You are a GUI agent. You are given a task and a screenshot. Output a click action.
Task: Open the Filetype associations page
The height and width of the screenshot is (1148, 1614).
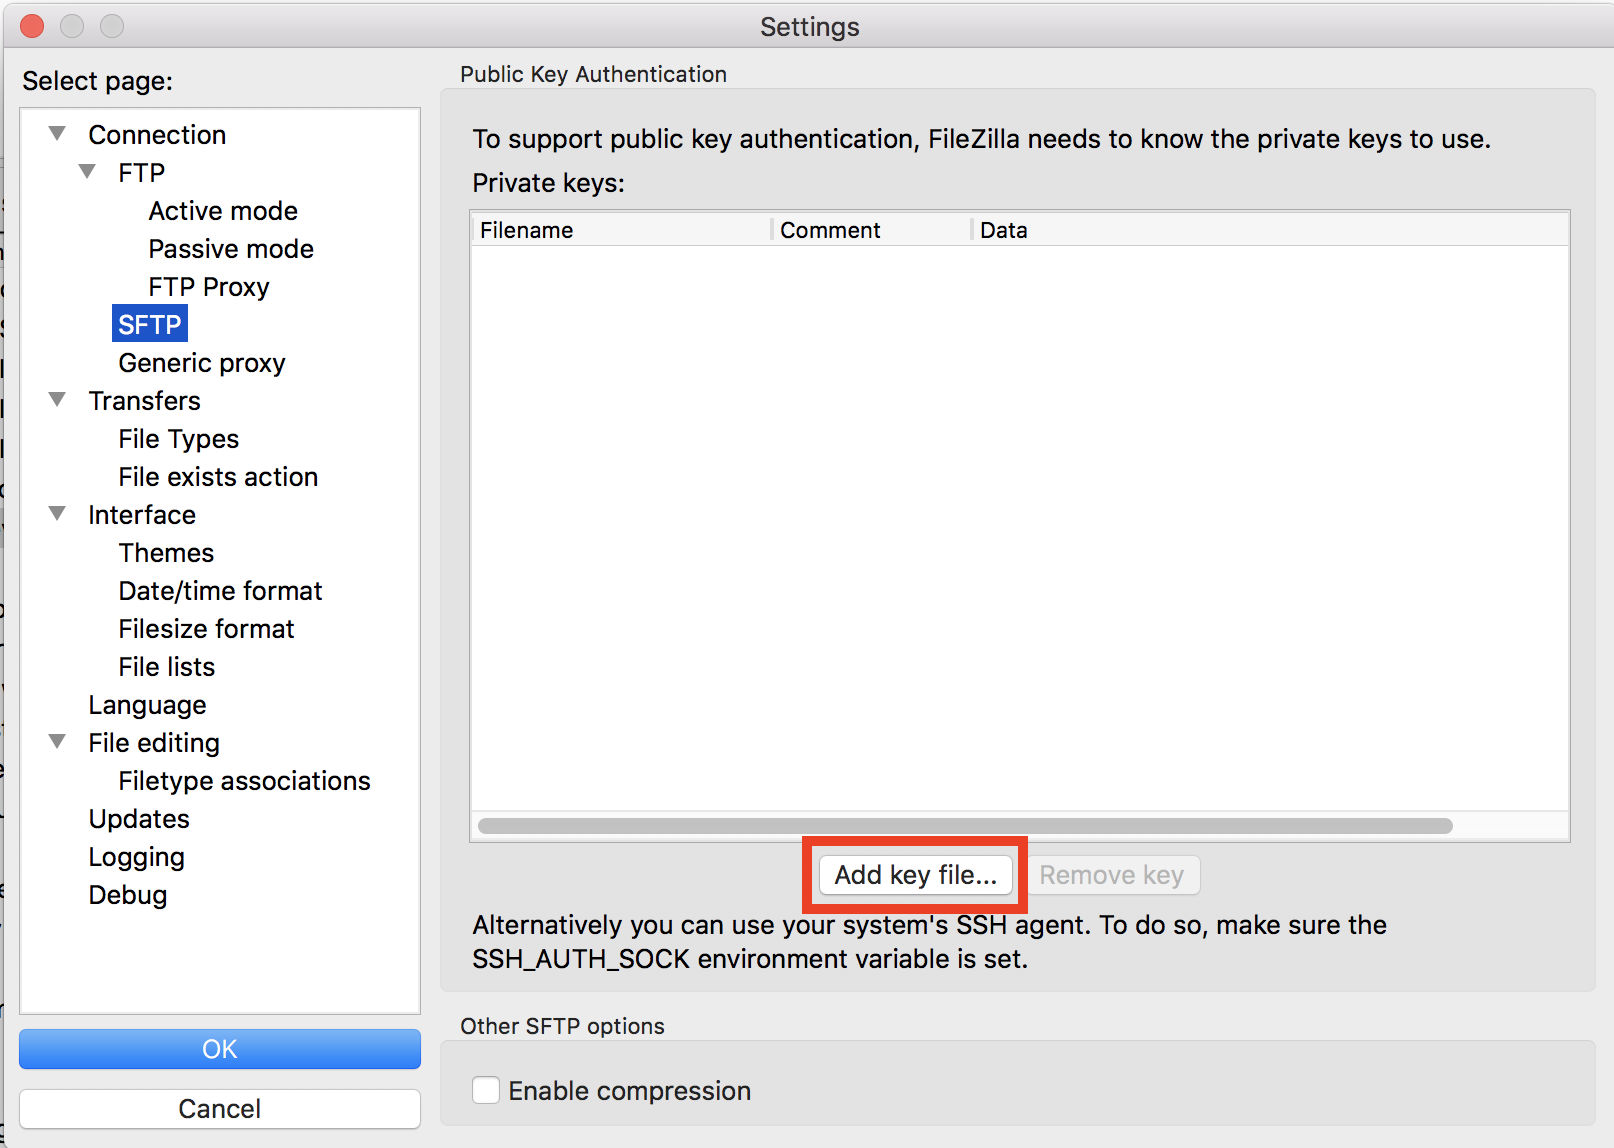point(244,780)
